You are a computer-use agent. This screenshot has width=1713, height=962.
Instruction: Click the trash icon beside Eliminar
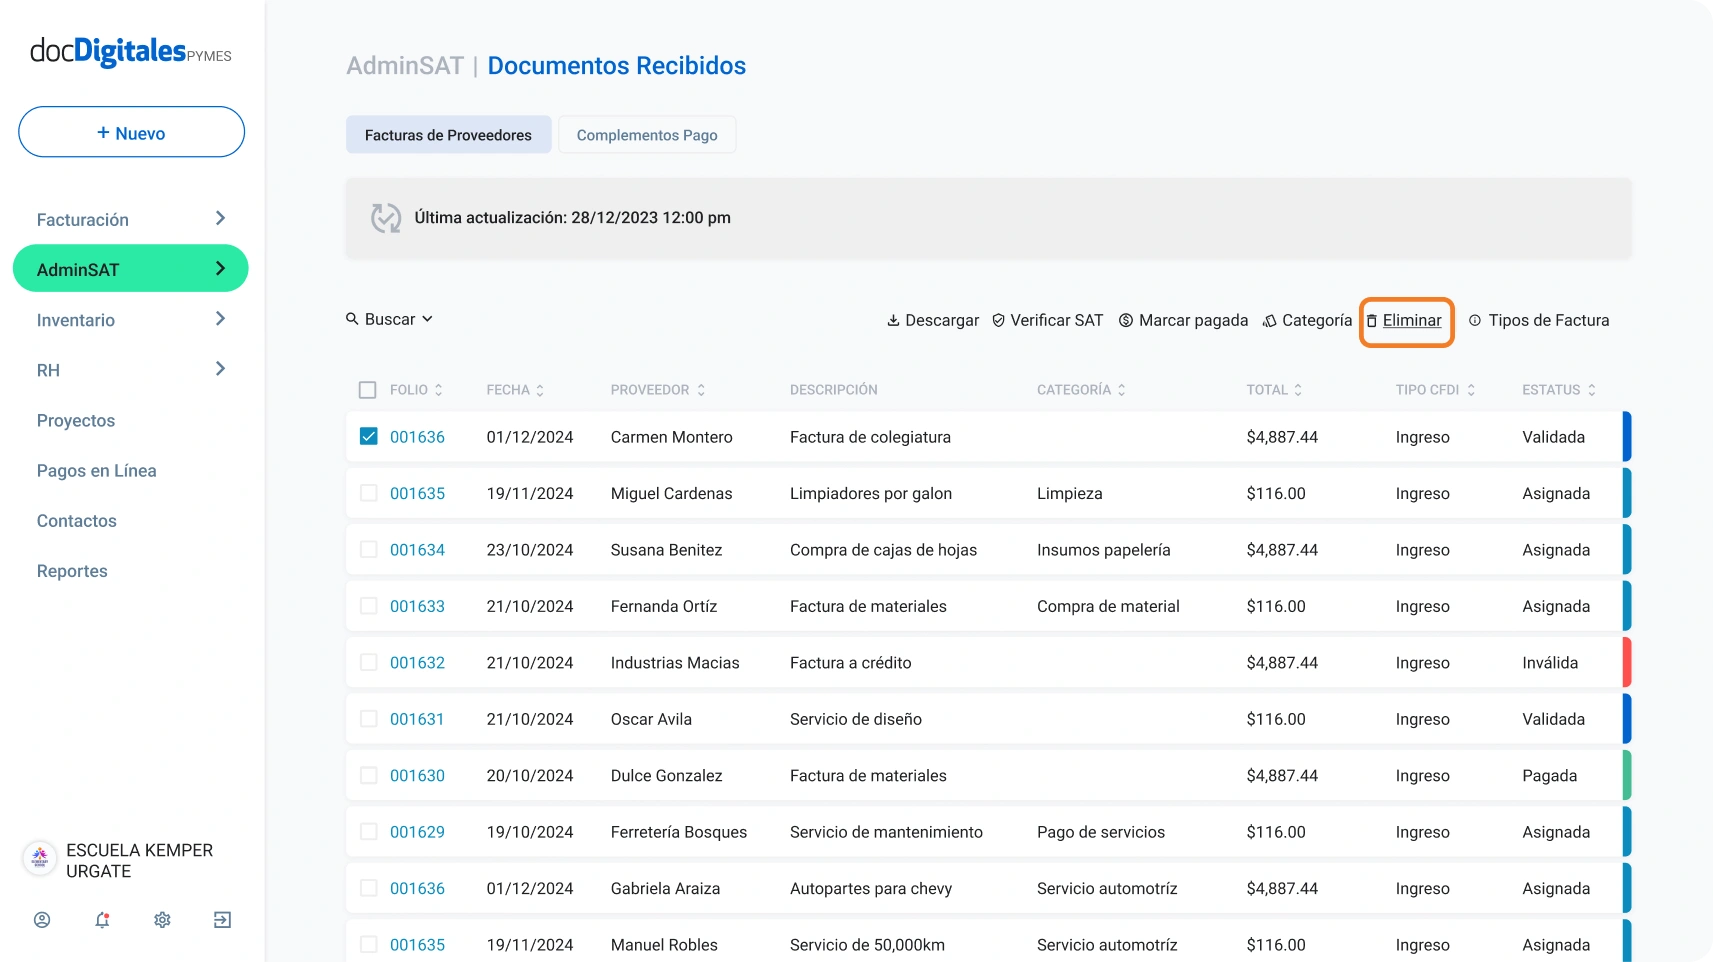[x=1372, y=321]
